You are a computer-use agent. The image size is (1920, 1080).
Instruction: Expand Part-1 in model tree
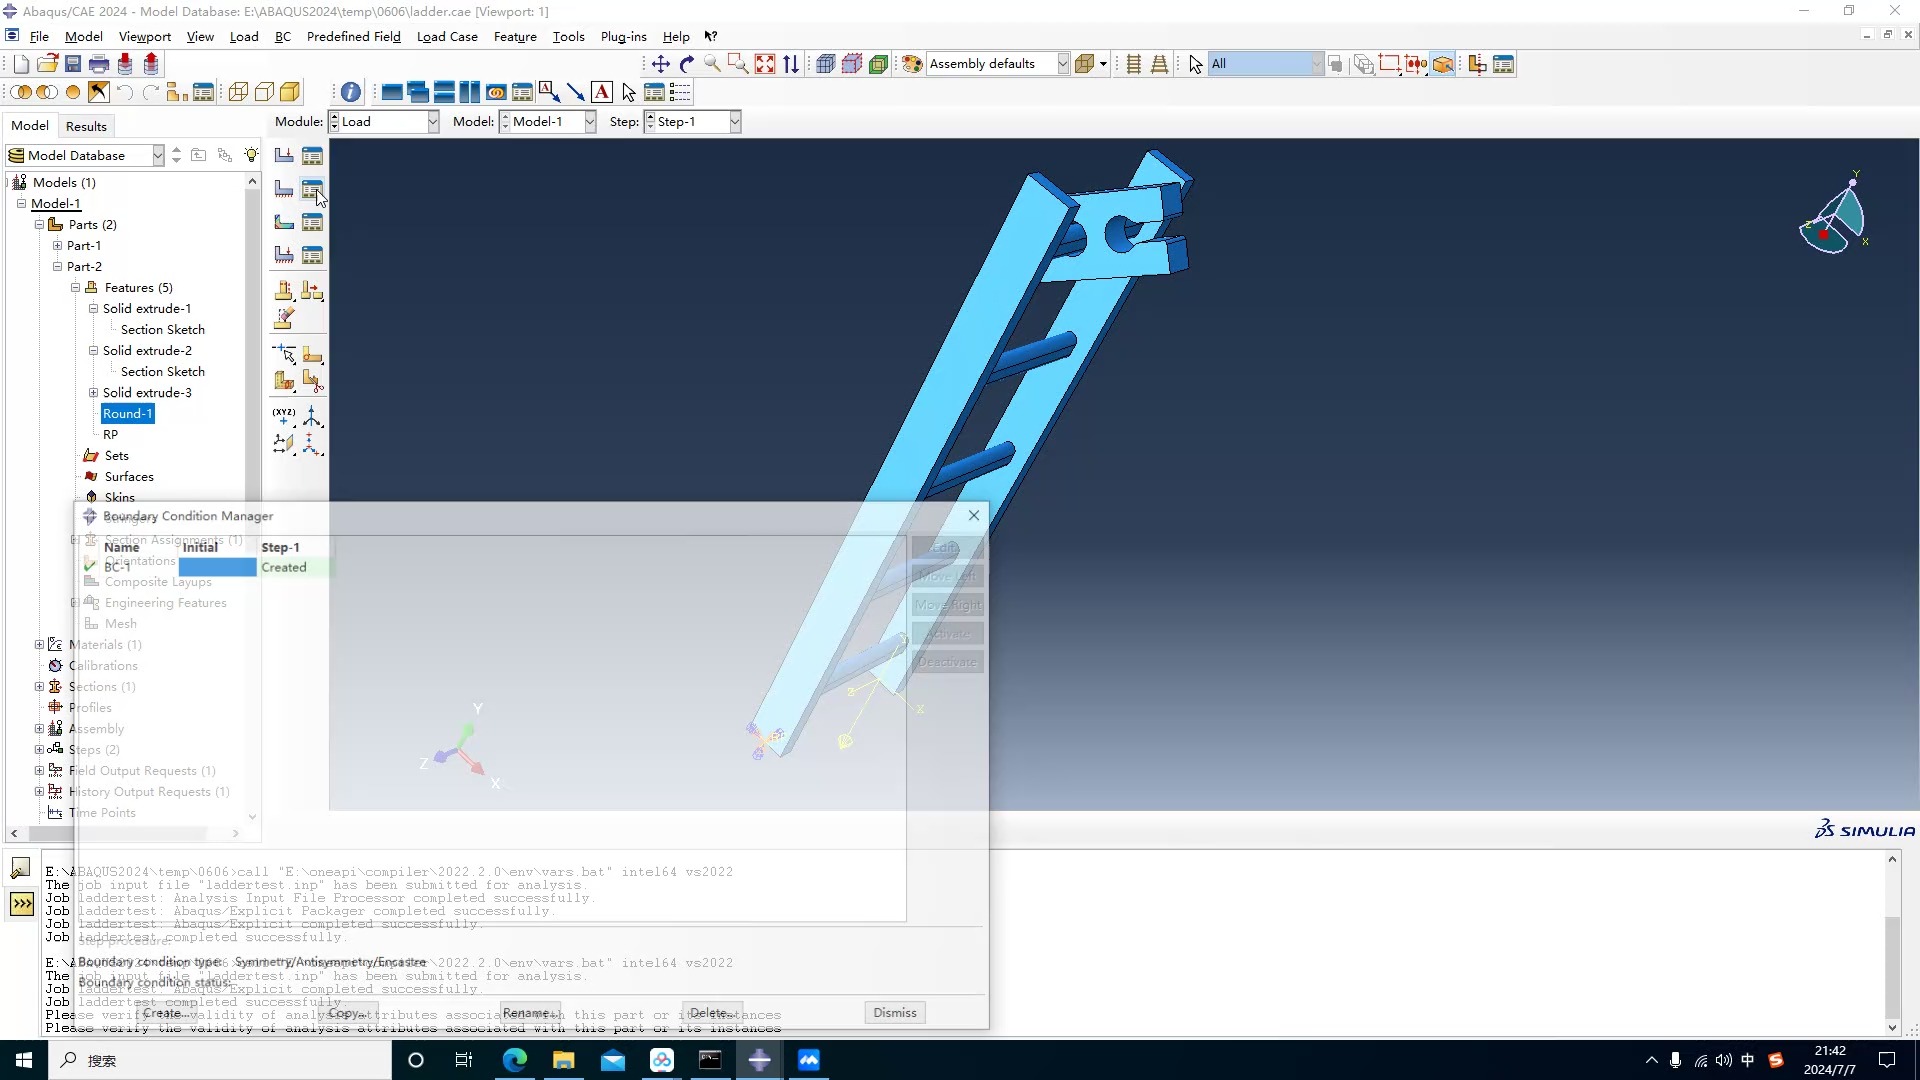click(x=57, y=245)
